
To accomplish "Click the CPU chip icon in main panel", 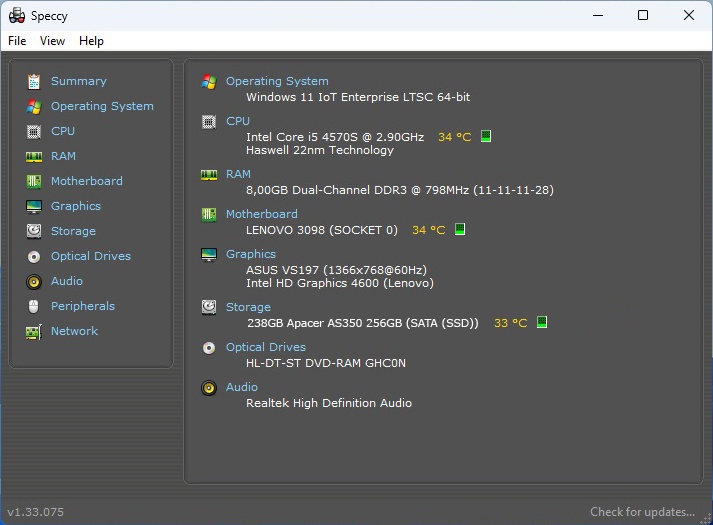I will click(209, 122).
